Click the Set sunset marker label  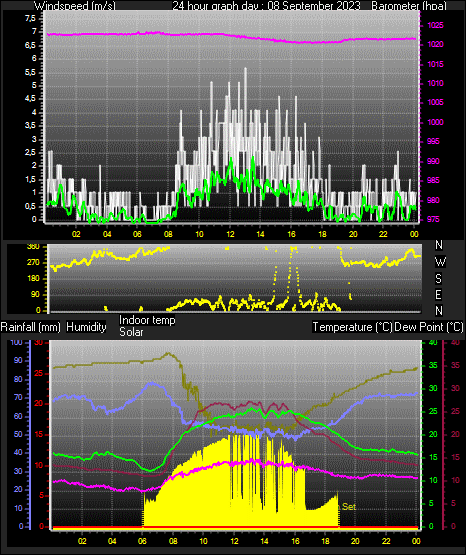pos(349,507)
